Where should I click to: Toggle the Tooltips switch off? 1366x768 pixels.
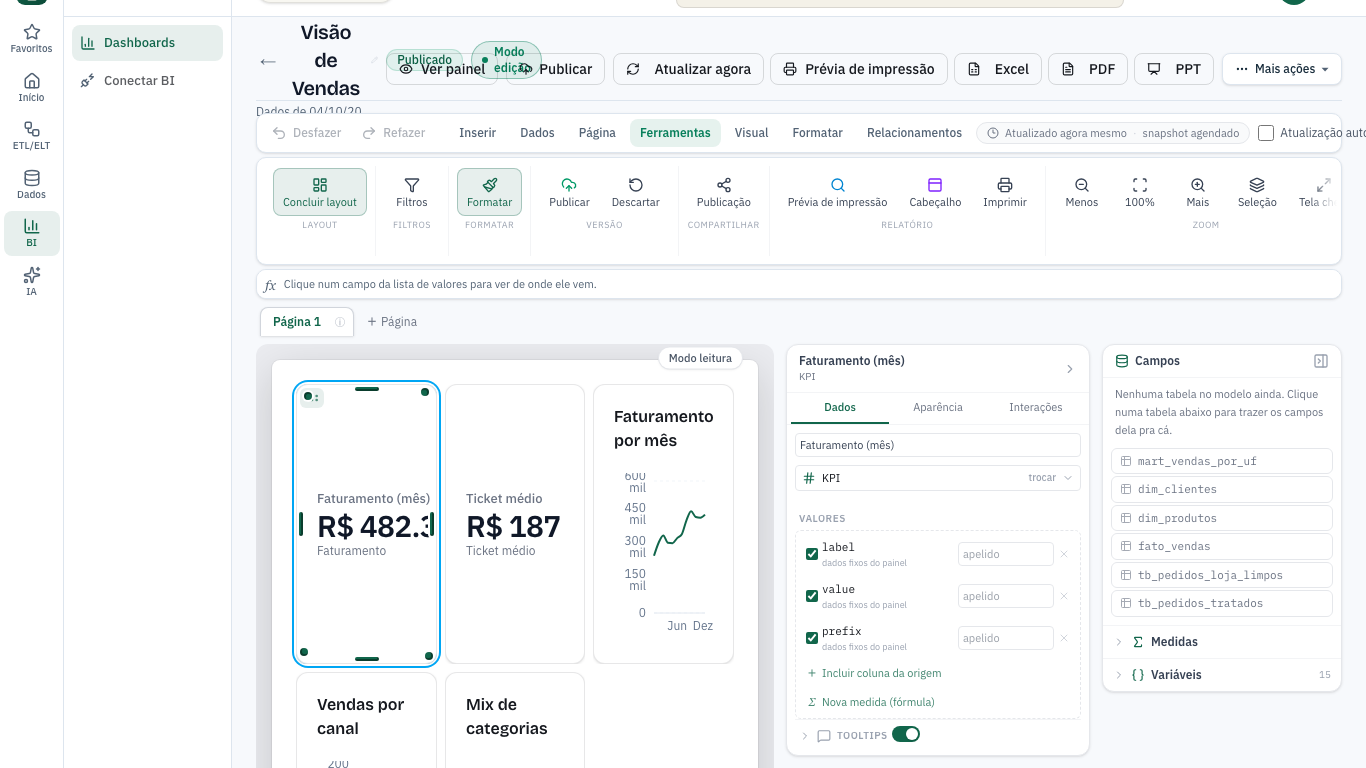pos(906,734)
